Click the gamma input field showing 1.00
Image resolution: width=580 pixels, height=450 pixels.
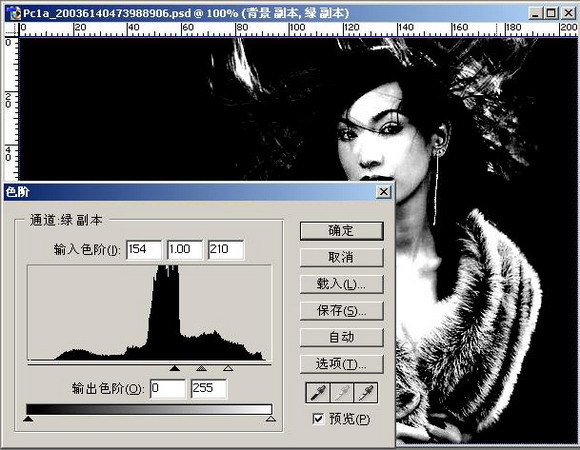tap(185, 250)
